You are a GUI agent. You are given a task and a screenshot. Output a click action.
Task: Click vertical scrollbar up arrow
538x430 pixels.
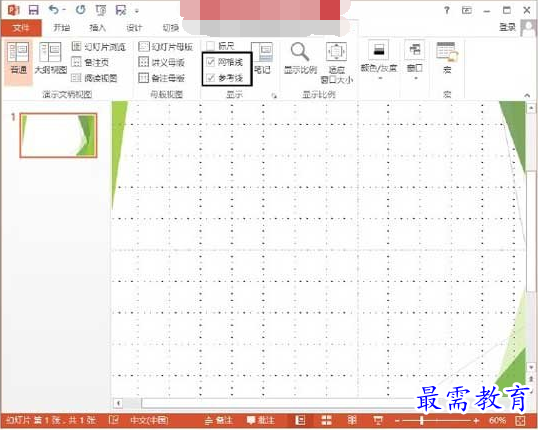click(531, 108)
